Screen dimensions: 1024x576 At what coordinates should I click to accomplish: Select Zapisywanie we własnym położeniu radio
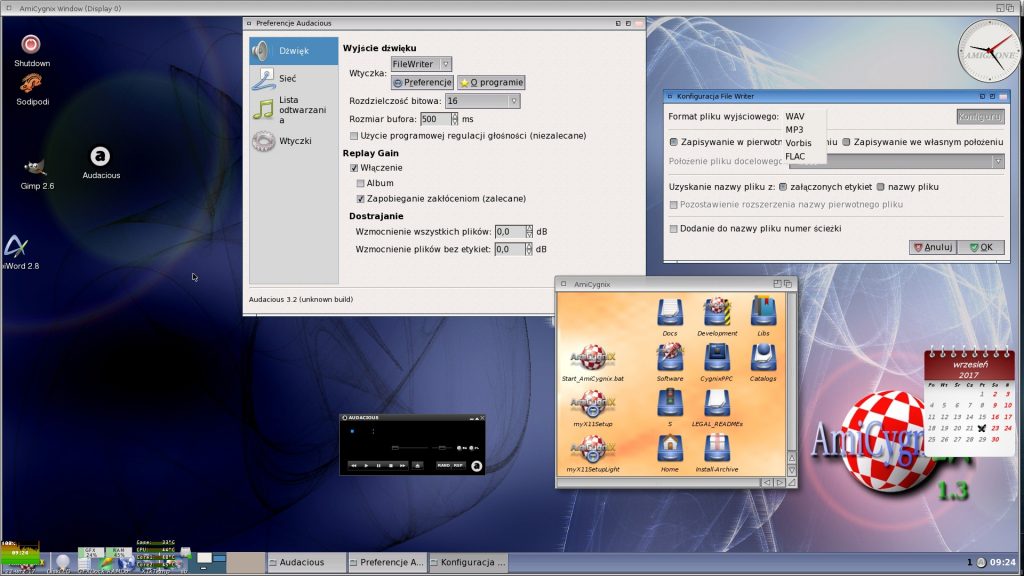[x=846, y=142]
